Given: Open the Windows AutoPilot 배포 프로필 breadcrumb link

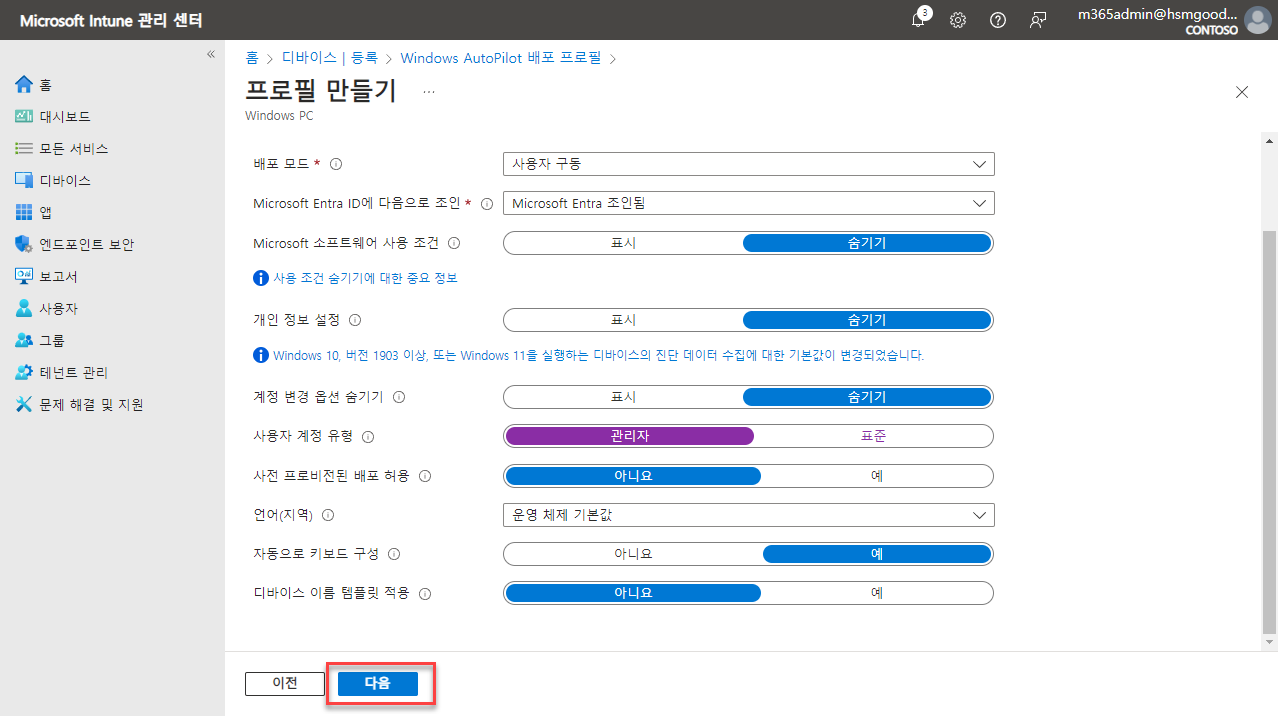Looking at the screenshot, I should [502, 58].
